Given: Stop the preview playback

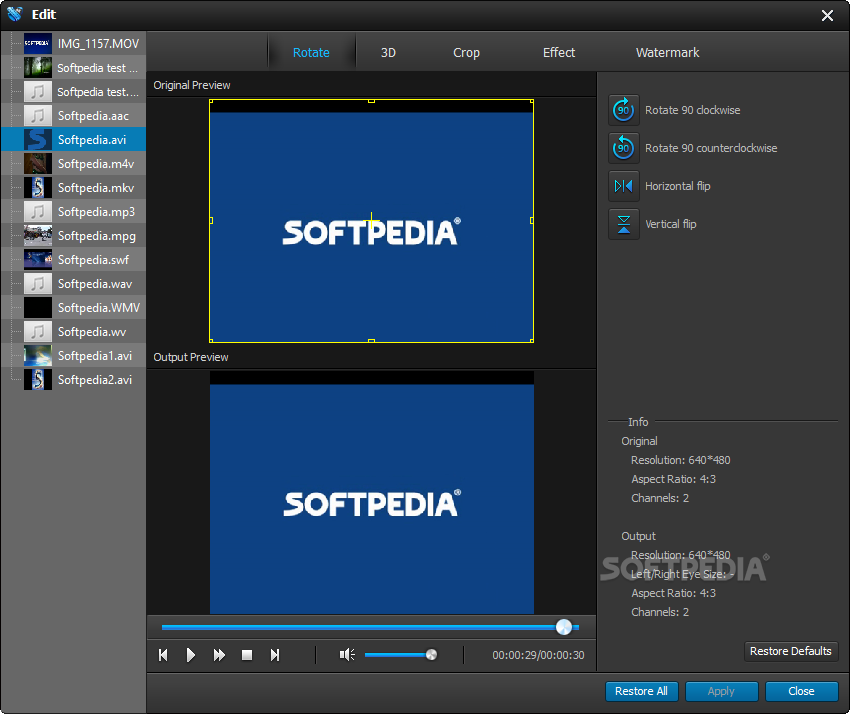Looking at the screenshot, I should (x=247, y=655).
